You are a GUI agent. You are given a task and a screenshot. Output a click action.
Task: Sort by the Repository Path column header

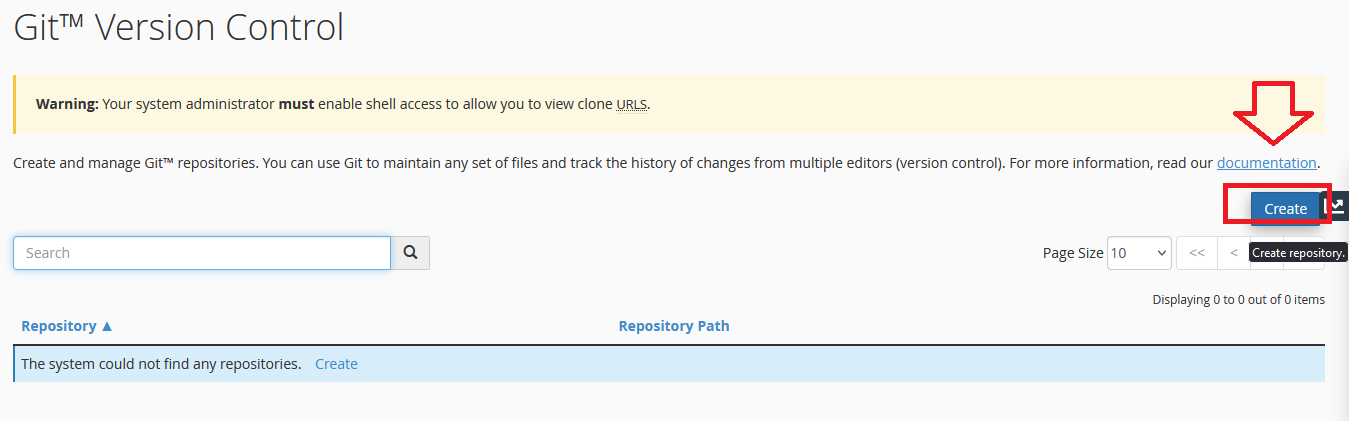tap(674, 326)
